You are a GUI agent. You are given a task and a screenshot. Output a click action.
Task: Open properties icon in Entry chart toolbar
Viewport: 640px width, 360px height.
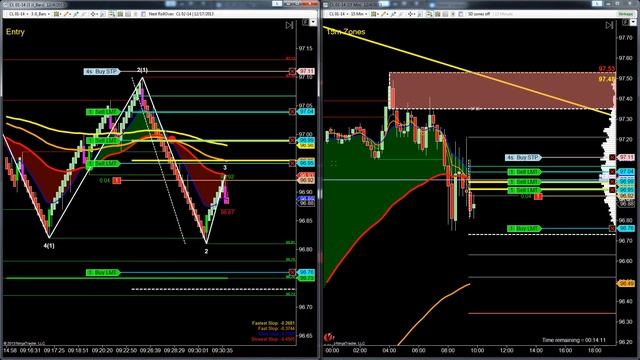pyautogui.click(x=143, y=14)
